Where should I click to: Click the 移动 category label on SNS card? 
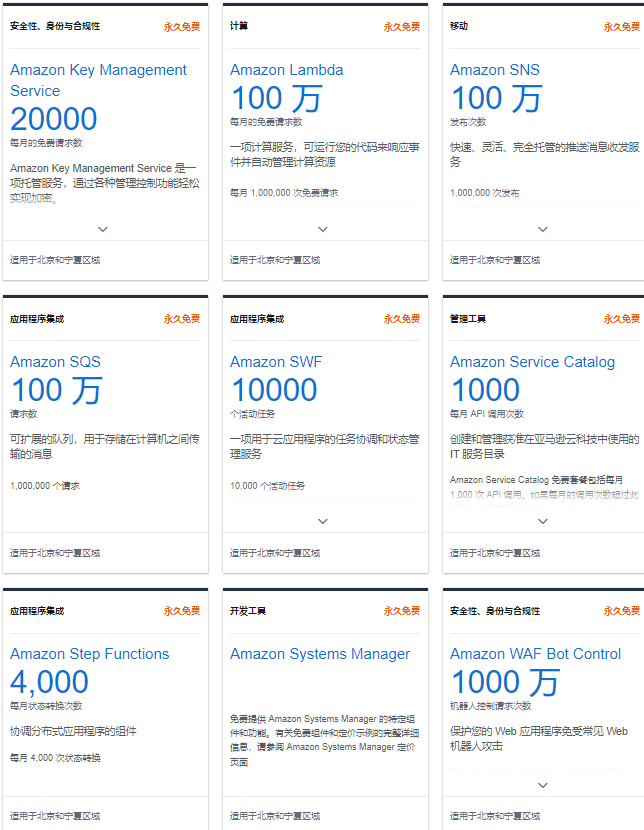pos(459,26)
